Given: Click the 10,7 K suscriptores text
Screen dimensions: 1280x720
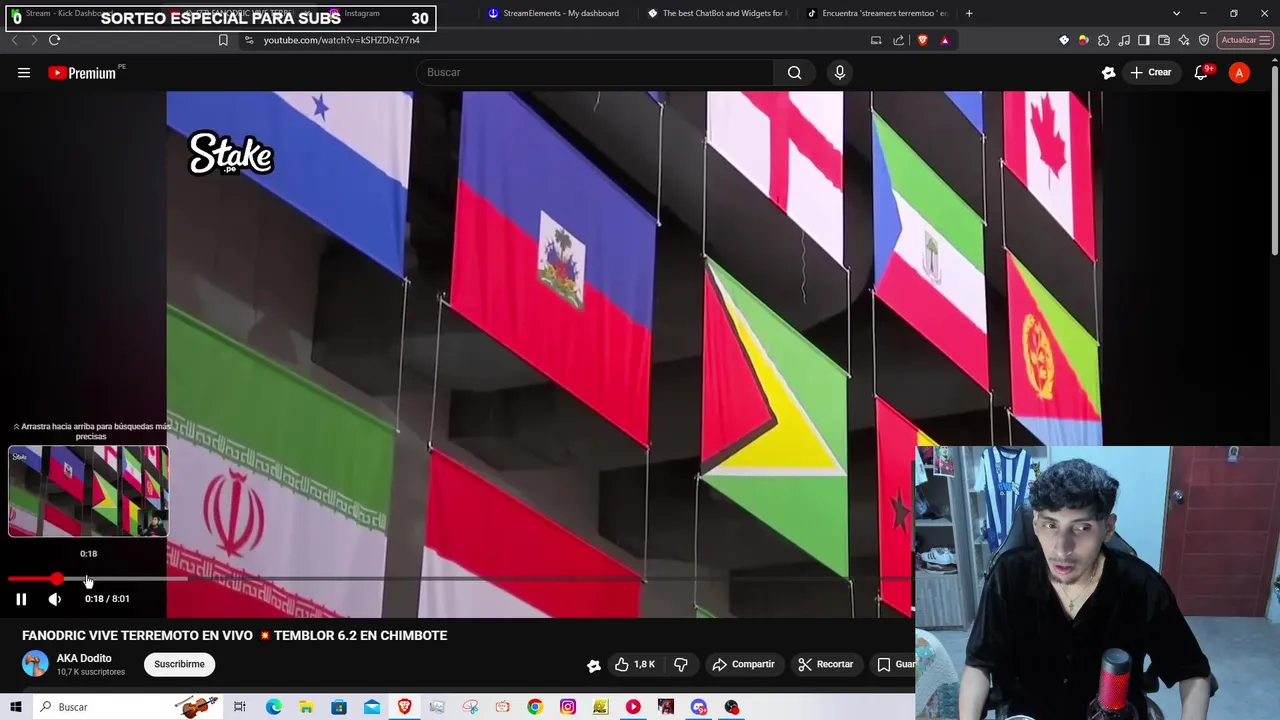Looking at the screenshot, I should point(91,672).
